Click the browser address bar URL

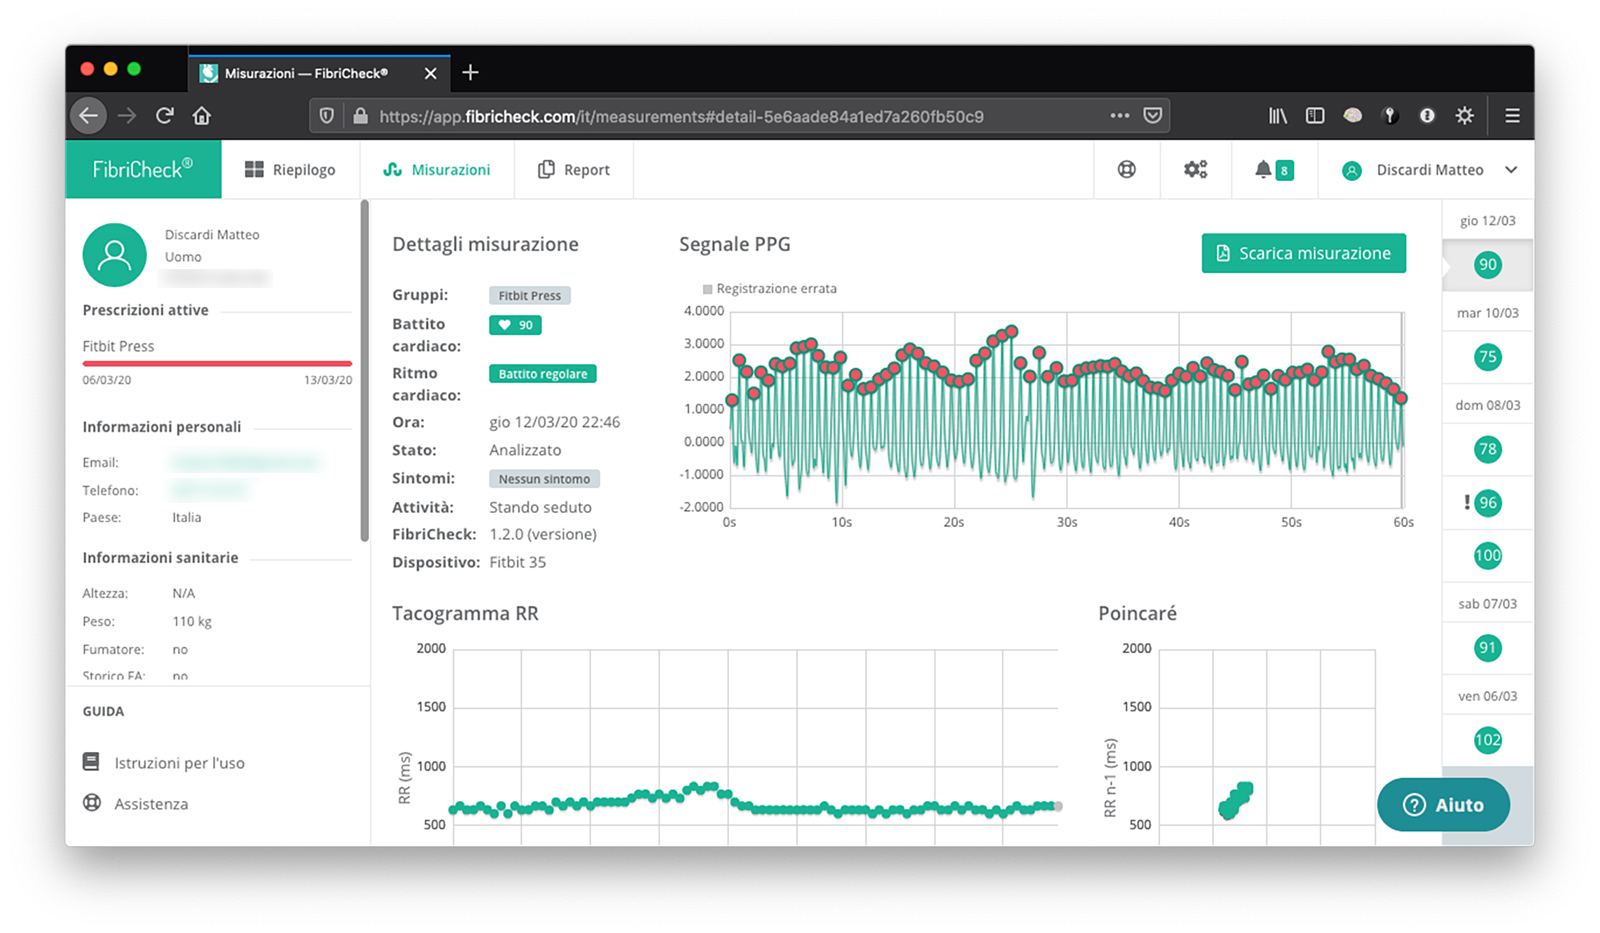pyautogui.click(x=681, y=116)
